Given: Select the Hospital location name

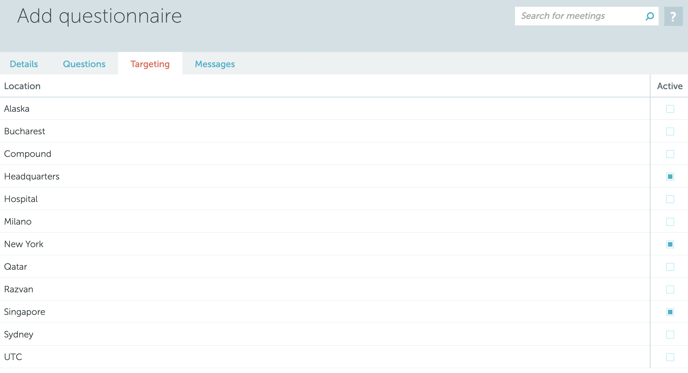Looking at the screenshot, I should coord(21,199).
